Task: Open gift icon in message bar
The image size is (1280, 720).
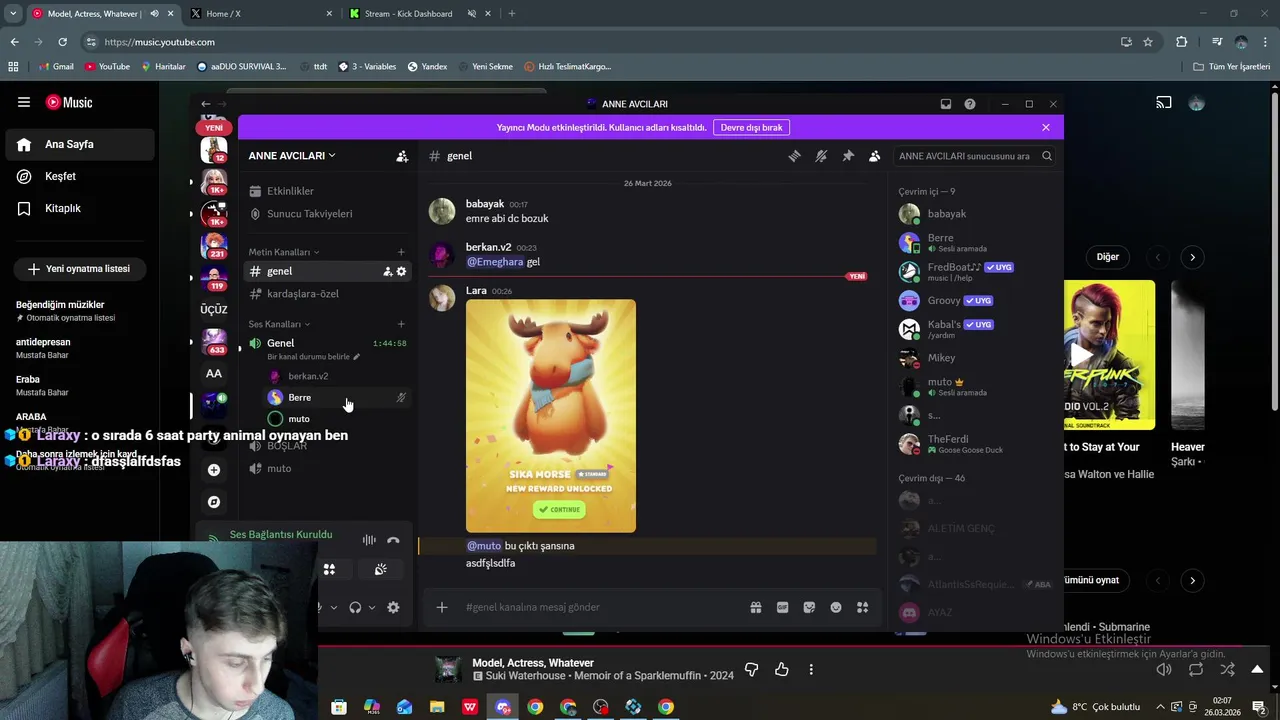Action: (x=756, y=607)
